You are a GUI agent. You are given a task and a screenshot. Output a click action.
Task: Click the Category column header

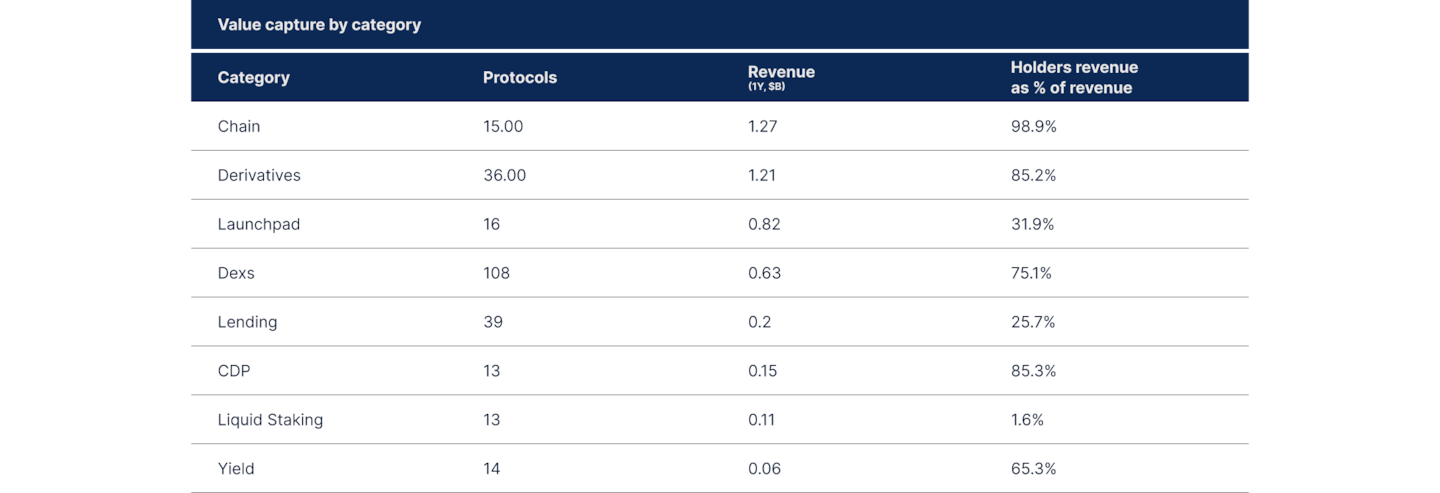click(254, 78)
